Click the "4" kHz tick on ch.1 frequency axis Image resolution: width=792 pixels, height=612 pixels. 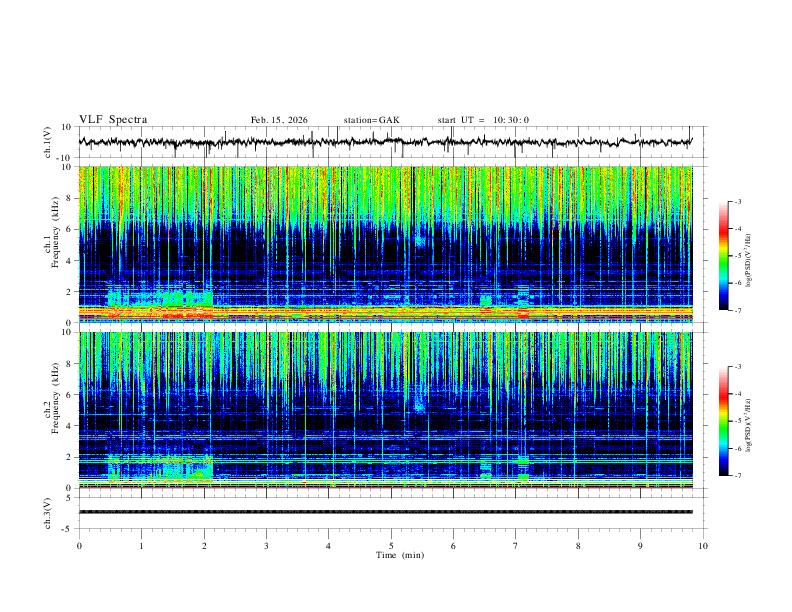coord(69,261)
